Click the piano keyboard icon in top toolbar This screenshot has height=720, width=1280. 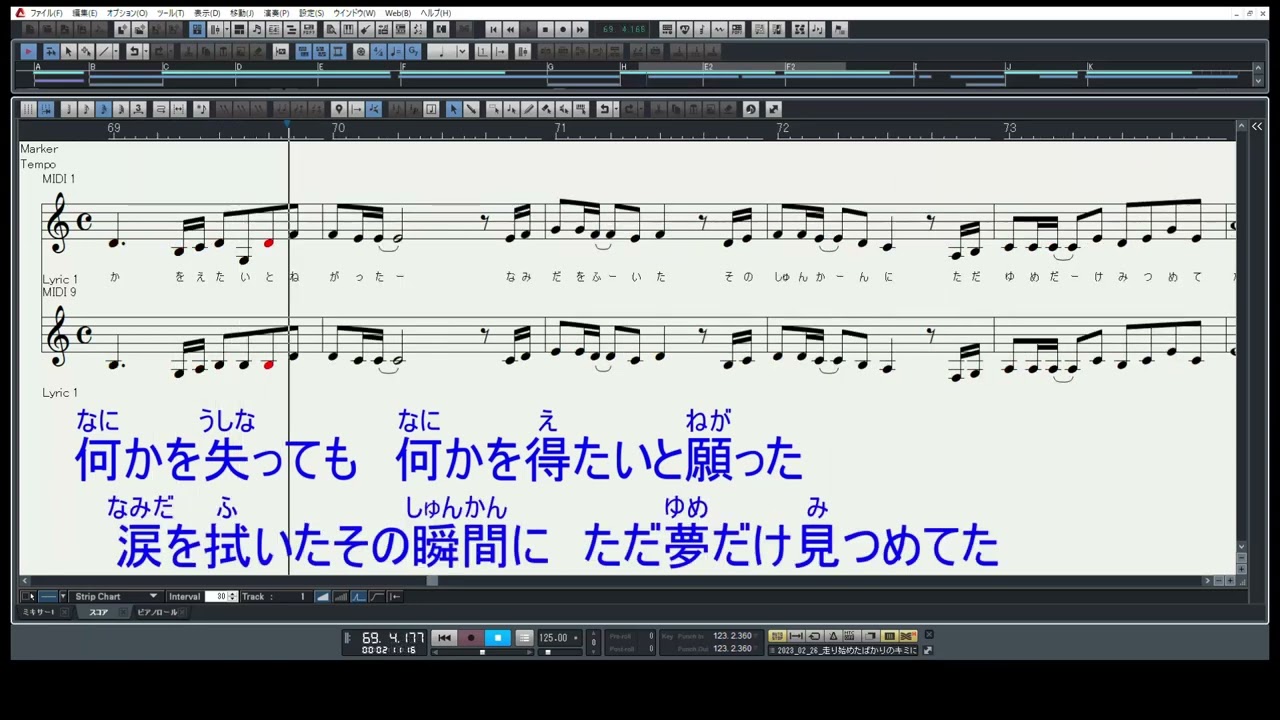348,29
